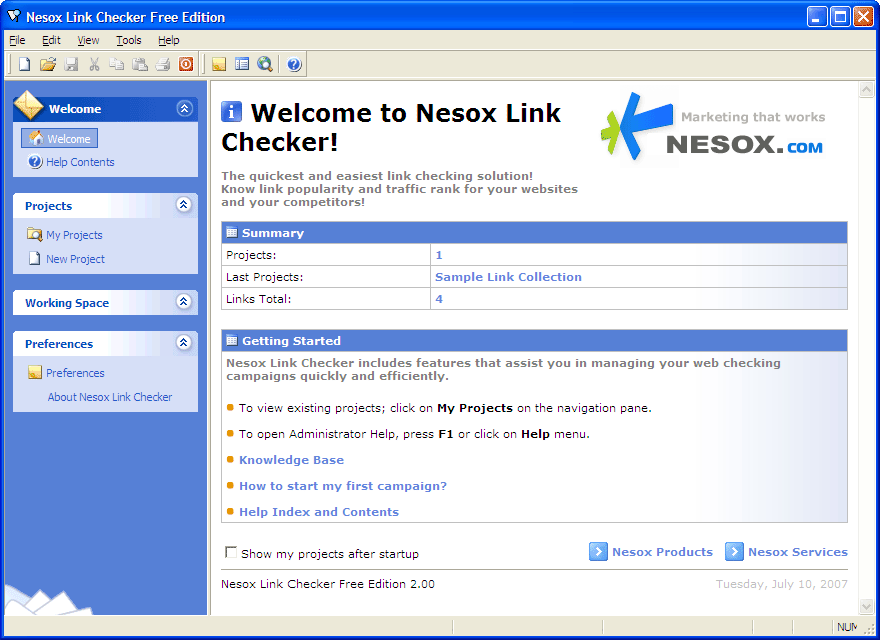
Task: Follow the Knowledge Base link
Action: tap(291, 460)
